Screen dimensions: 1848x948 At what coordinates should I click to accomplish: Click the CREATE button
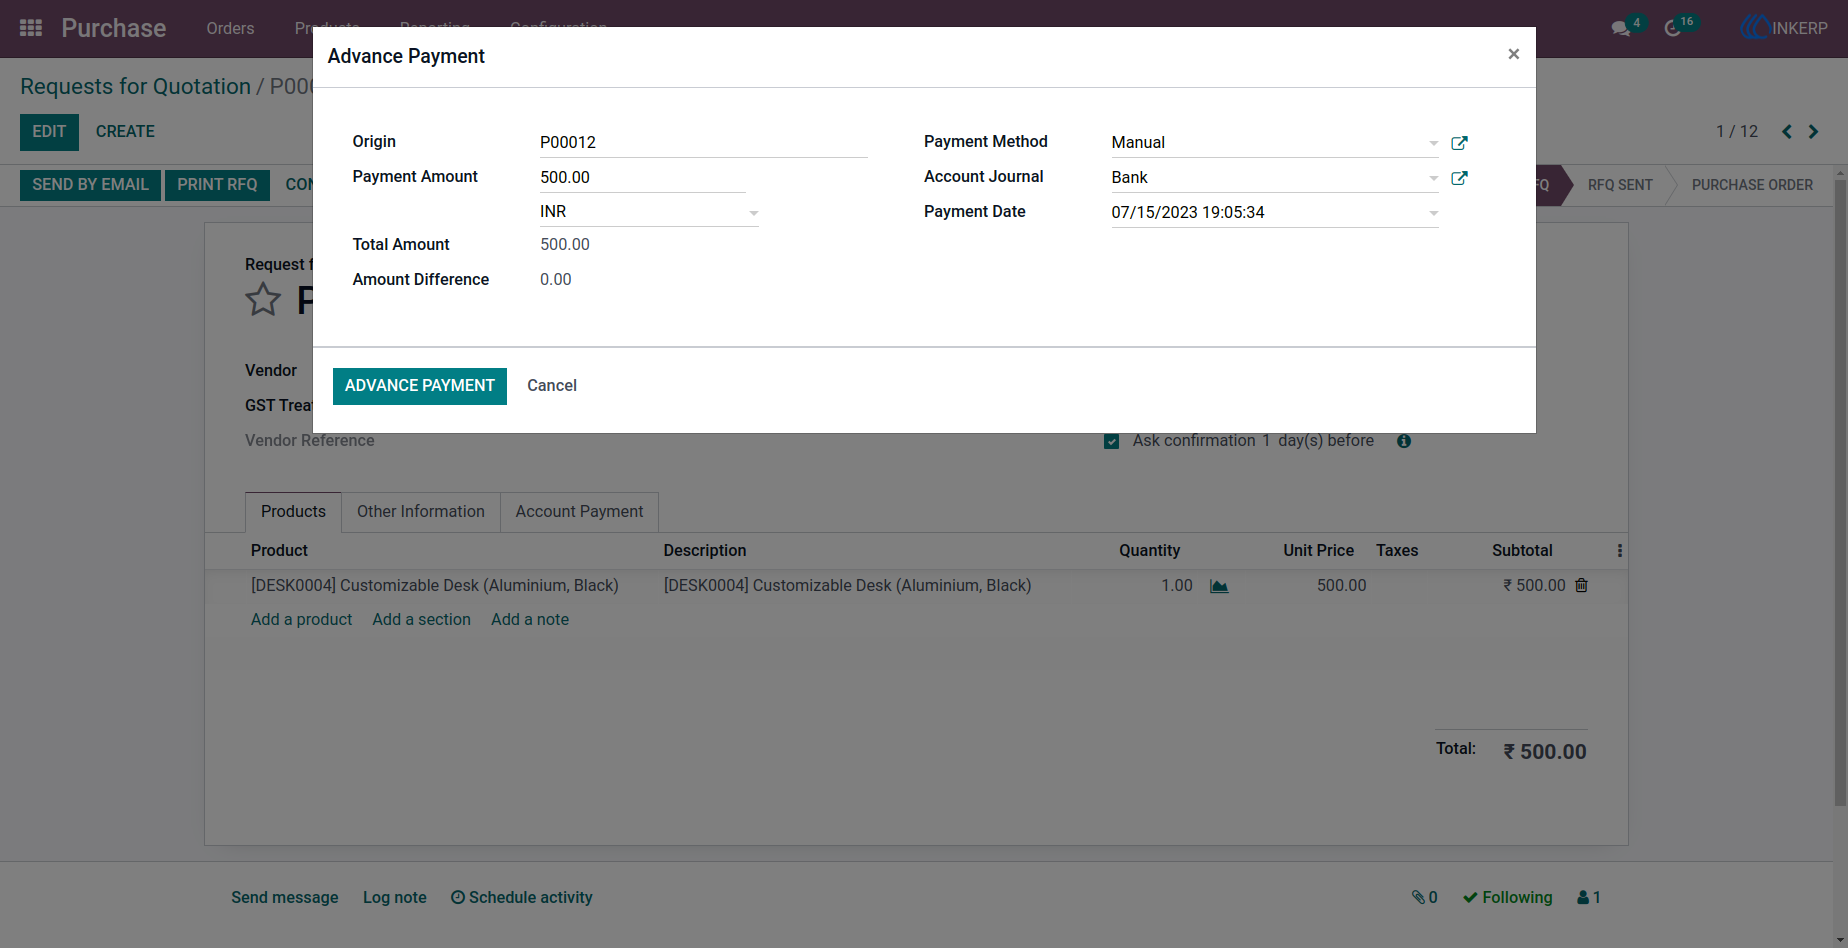pyautogui.click(x=125, y=132)
